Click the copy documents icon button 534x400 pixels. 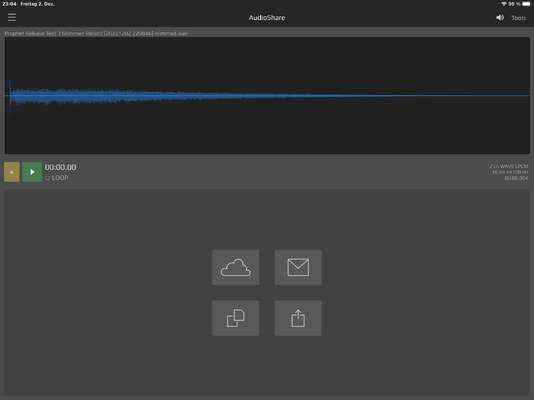pos(236,318)
